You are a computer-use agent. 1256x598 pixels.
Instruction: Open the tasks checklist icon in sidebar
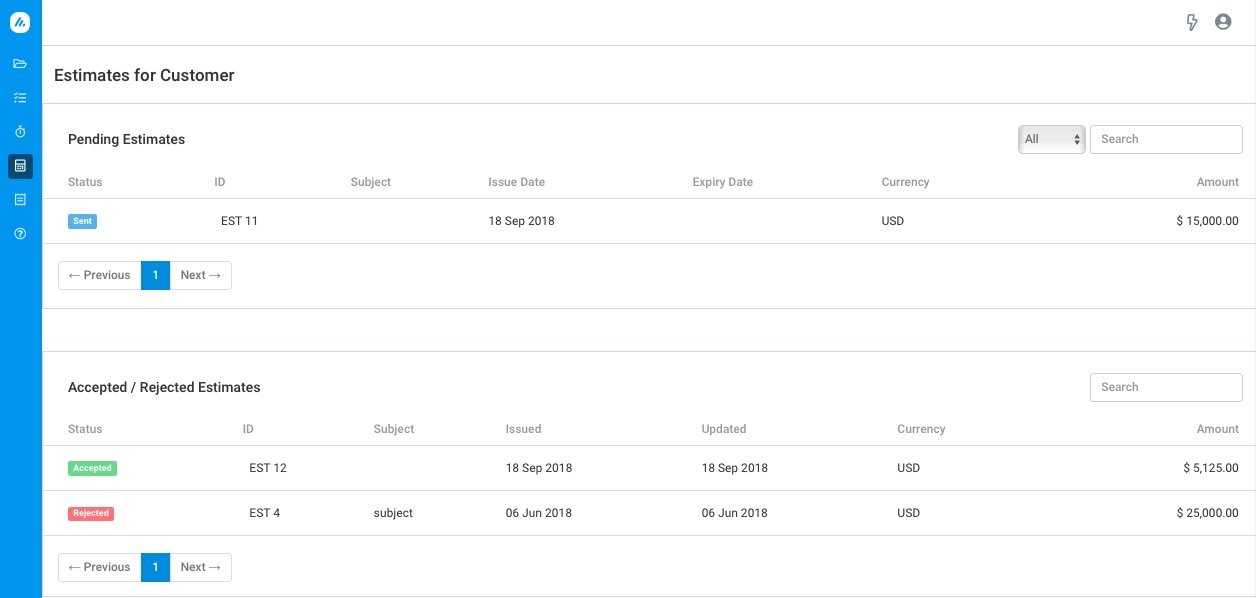20,98
